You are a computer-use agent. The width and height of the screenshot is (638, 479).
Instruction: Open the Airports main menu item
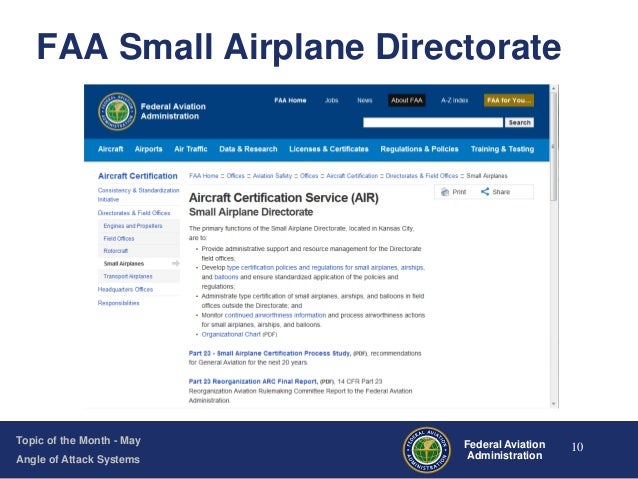[x=149, y=149]
